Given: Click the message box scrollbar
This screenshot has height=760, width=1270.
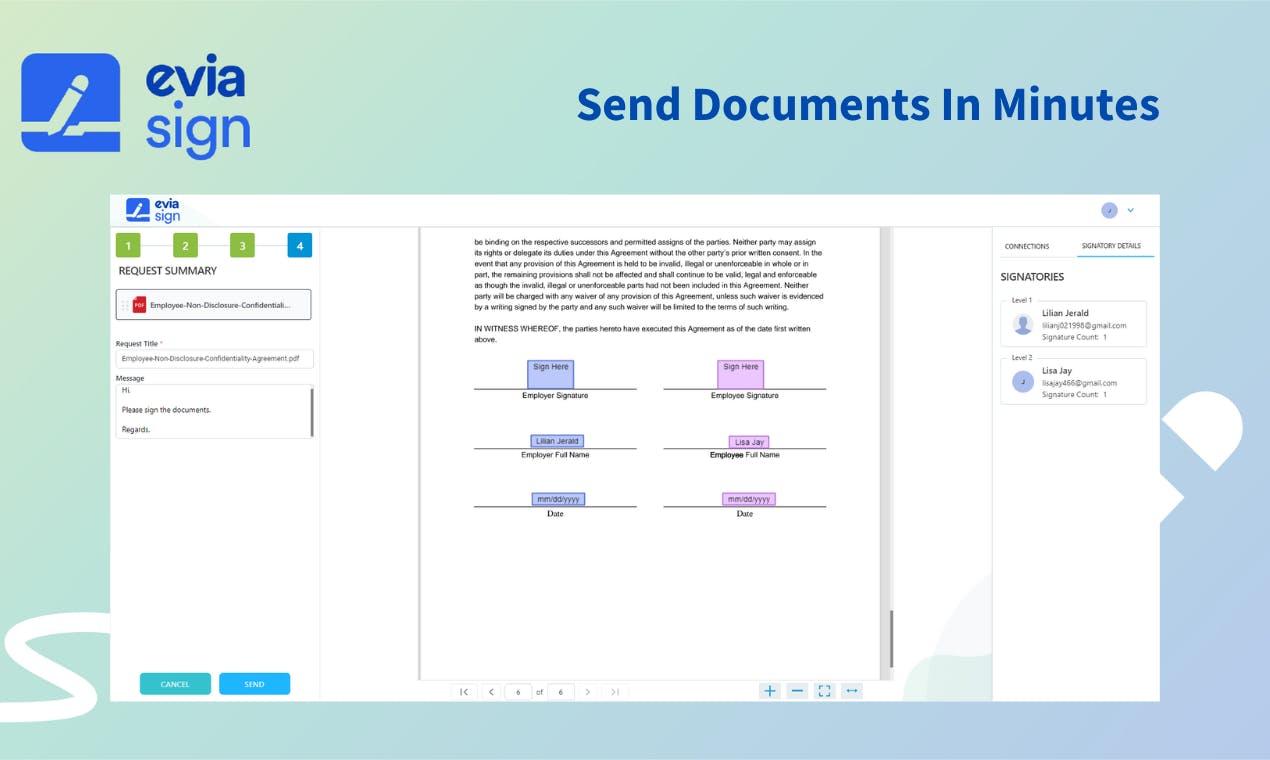Looking at the screenshot, I should tap(312, 411).
